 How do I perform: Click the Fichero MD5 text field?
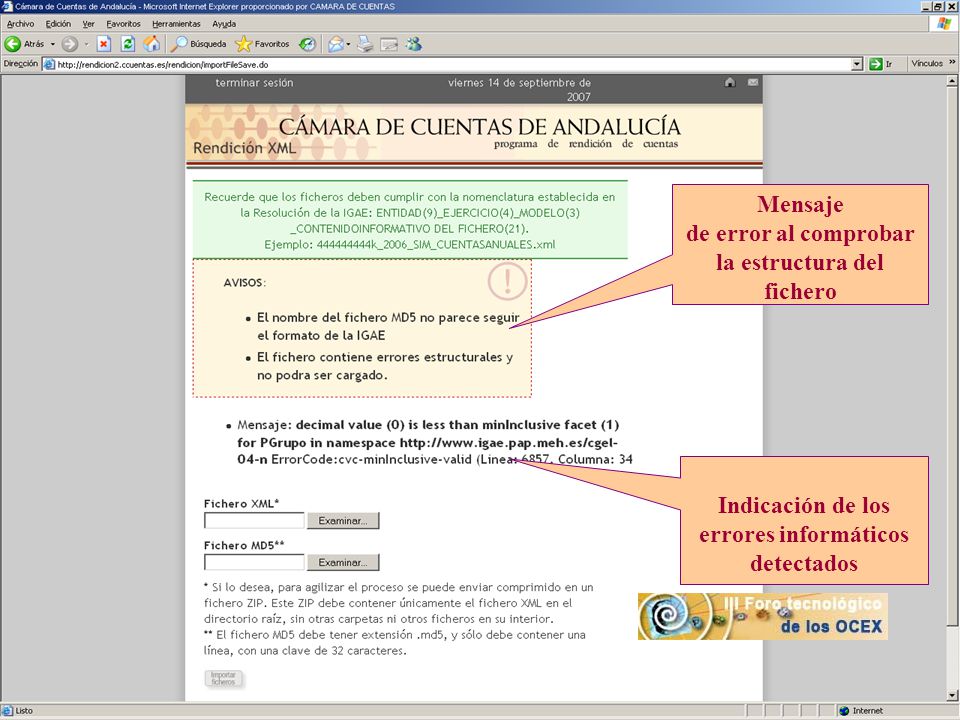254,562
